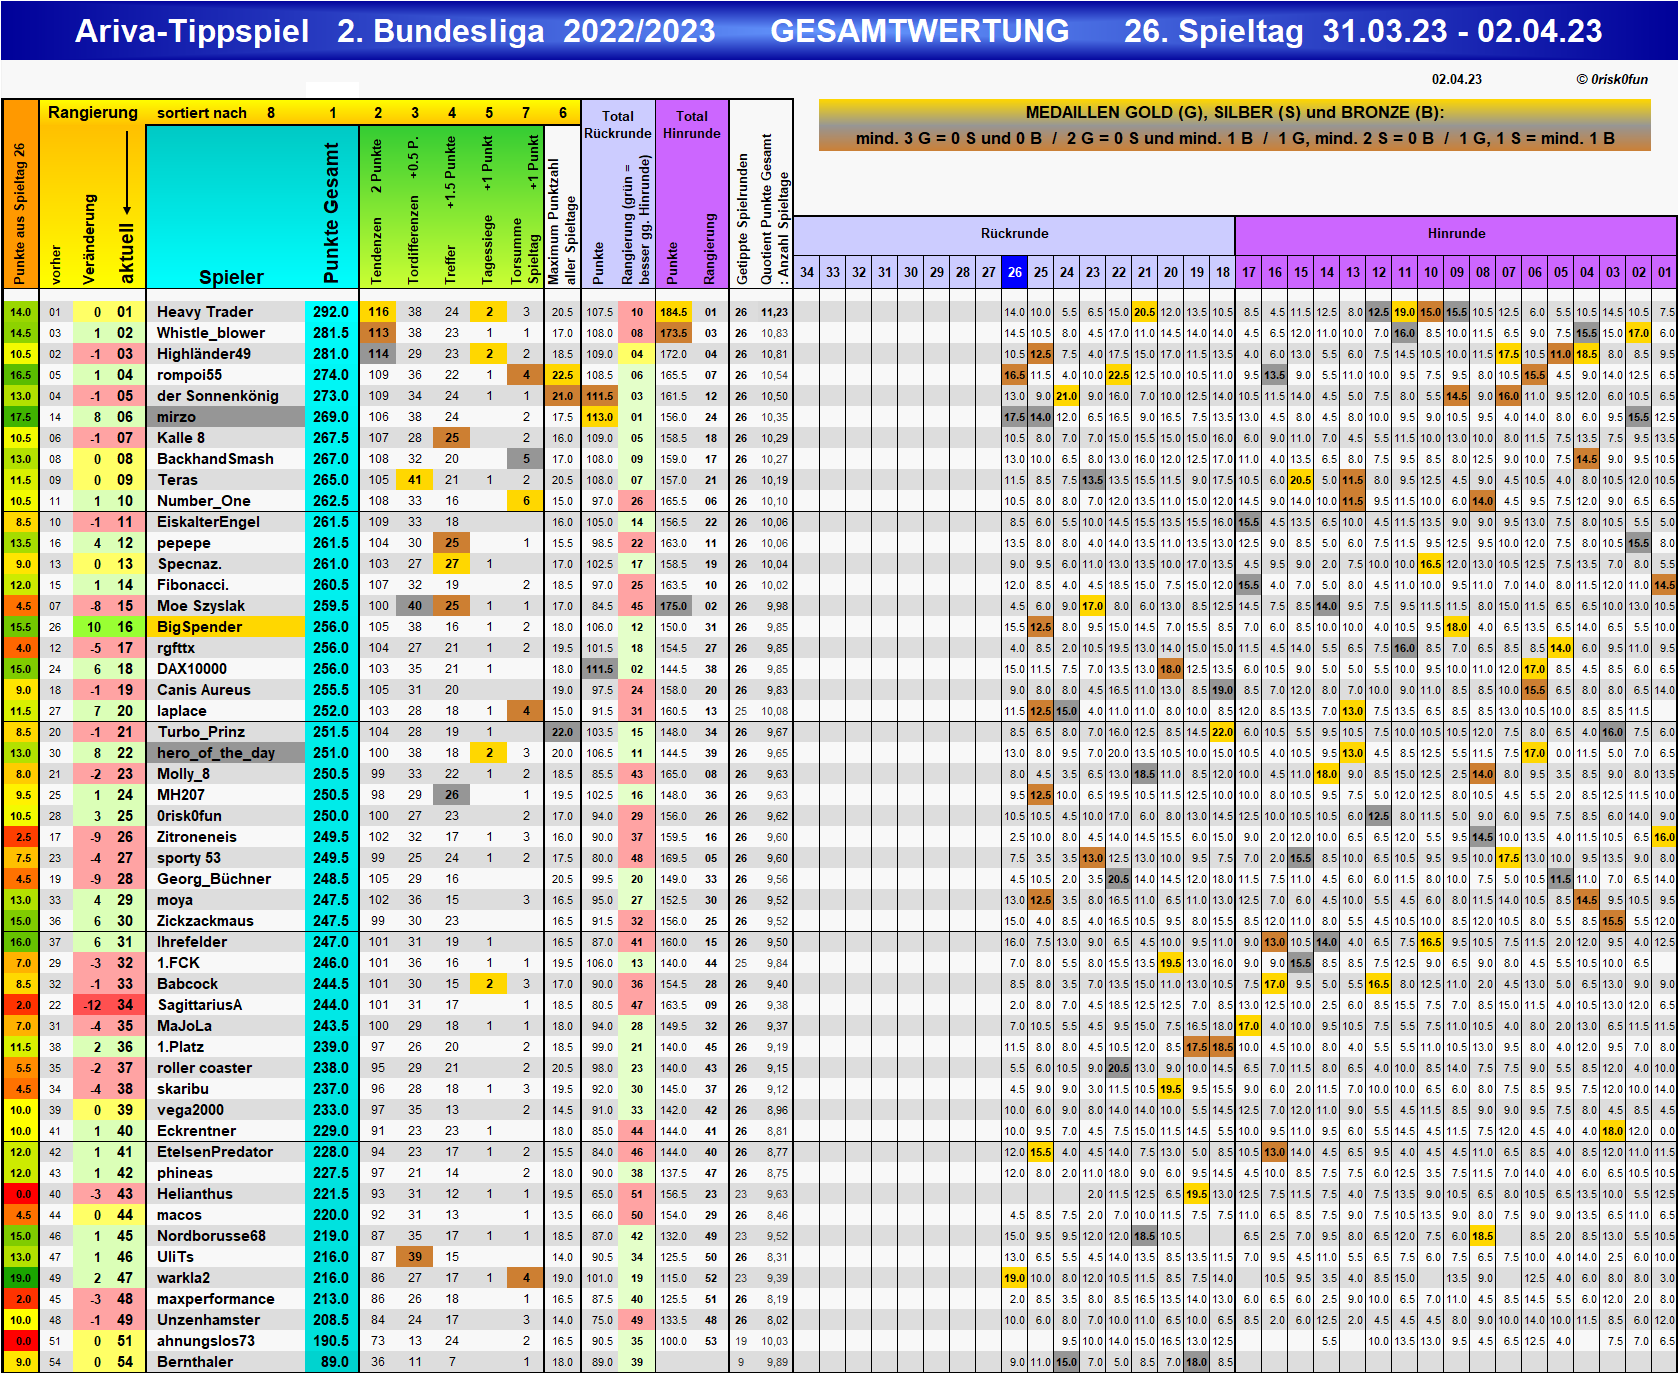Select total points value 281.5
The image size is (1678, 1373).
(x=331, y=333)
